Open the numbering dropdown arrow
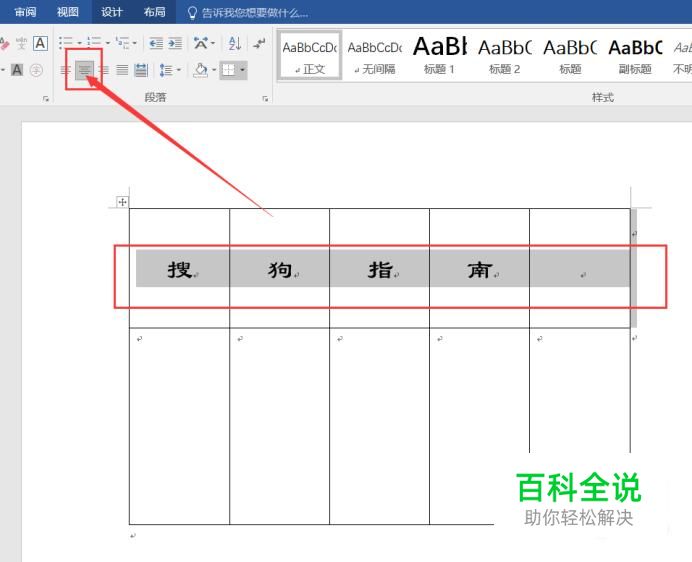692x562 pixels. tap(107, 43)
